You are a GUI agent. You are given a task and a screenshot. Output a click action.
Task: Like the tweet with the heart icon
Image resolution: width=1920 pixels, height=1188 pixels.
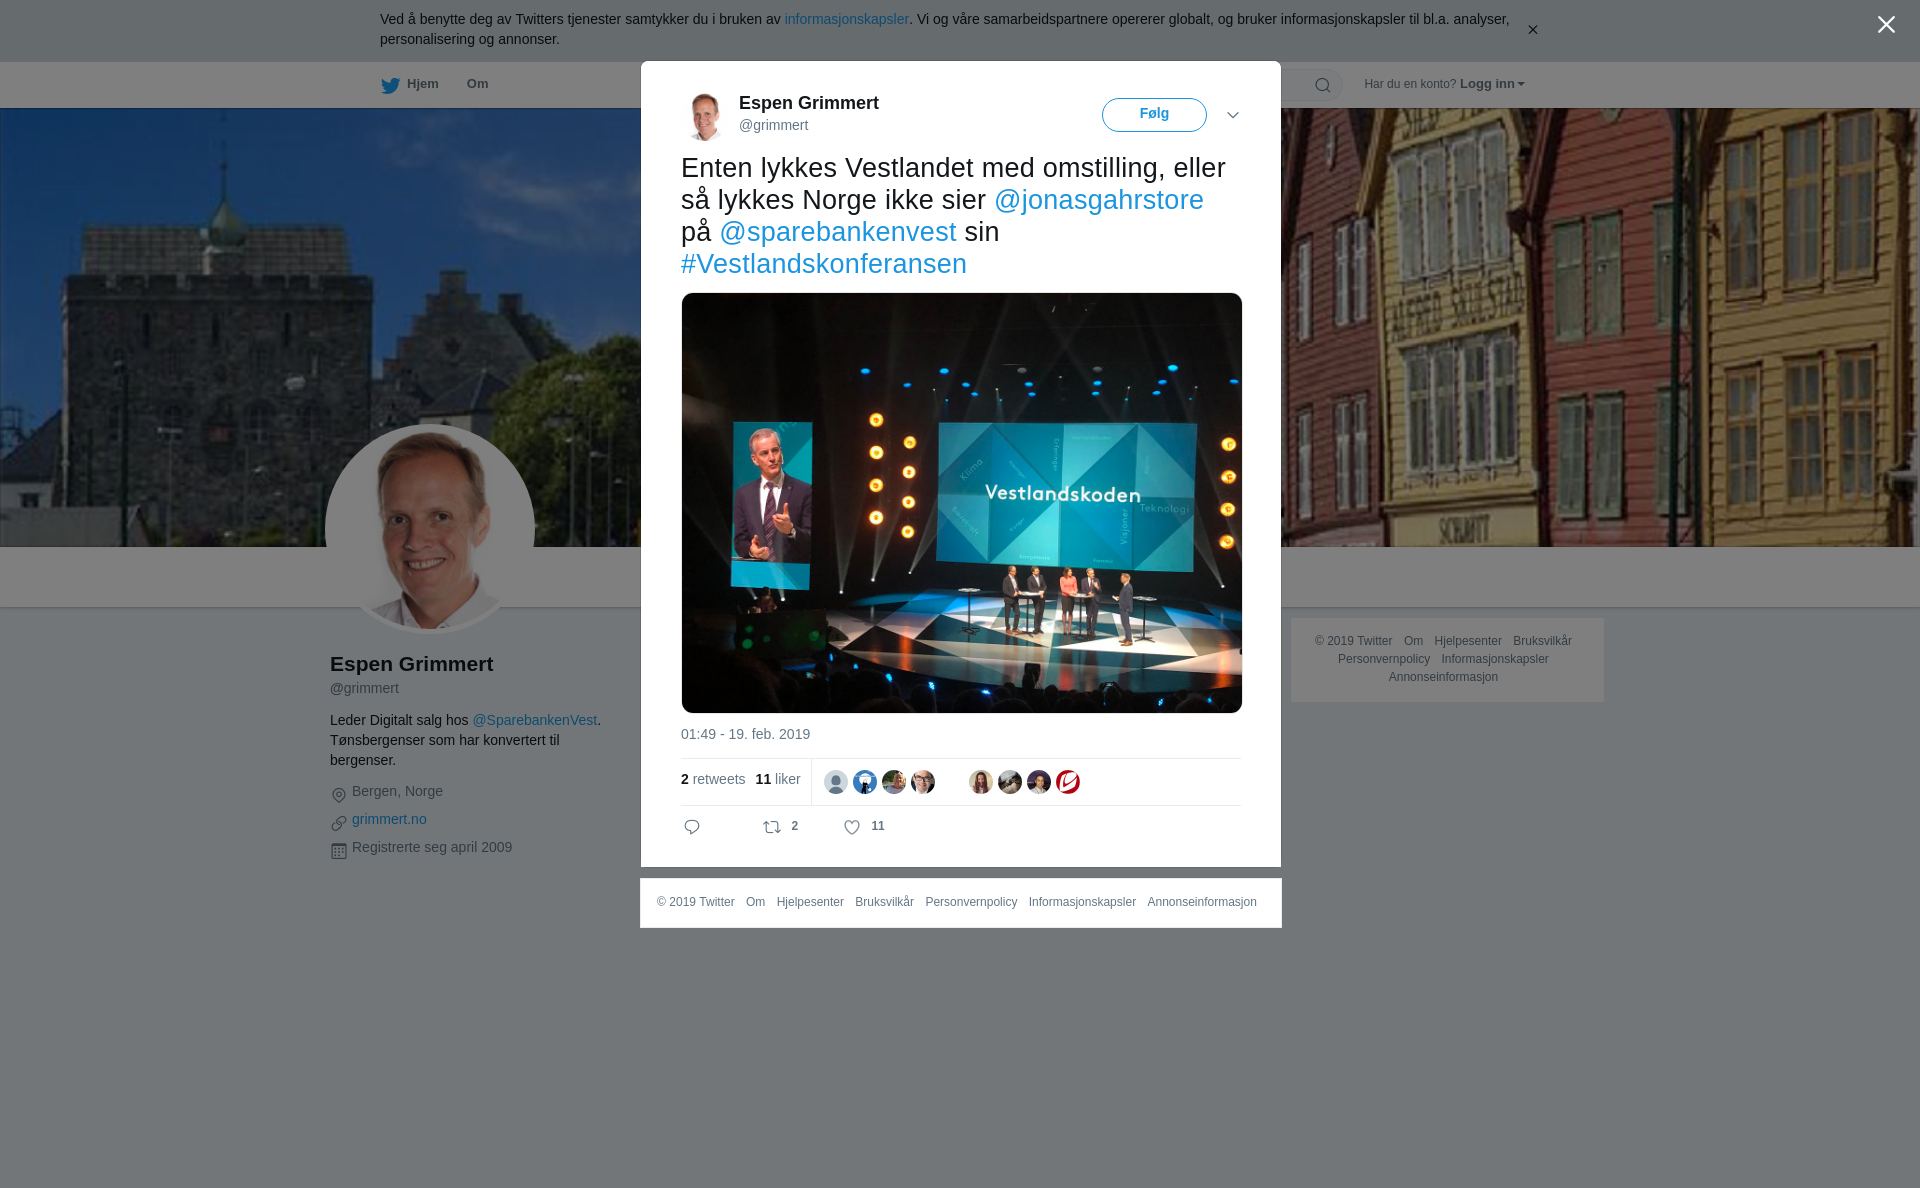(852, 827)
